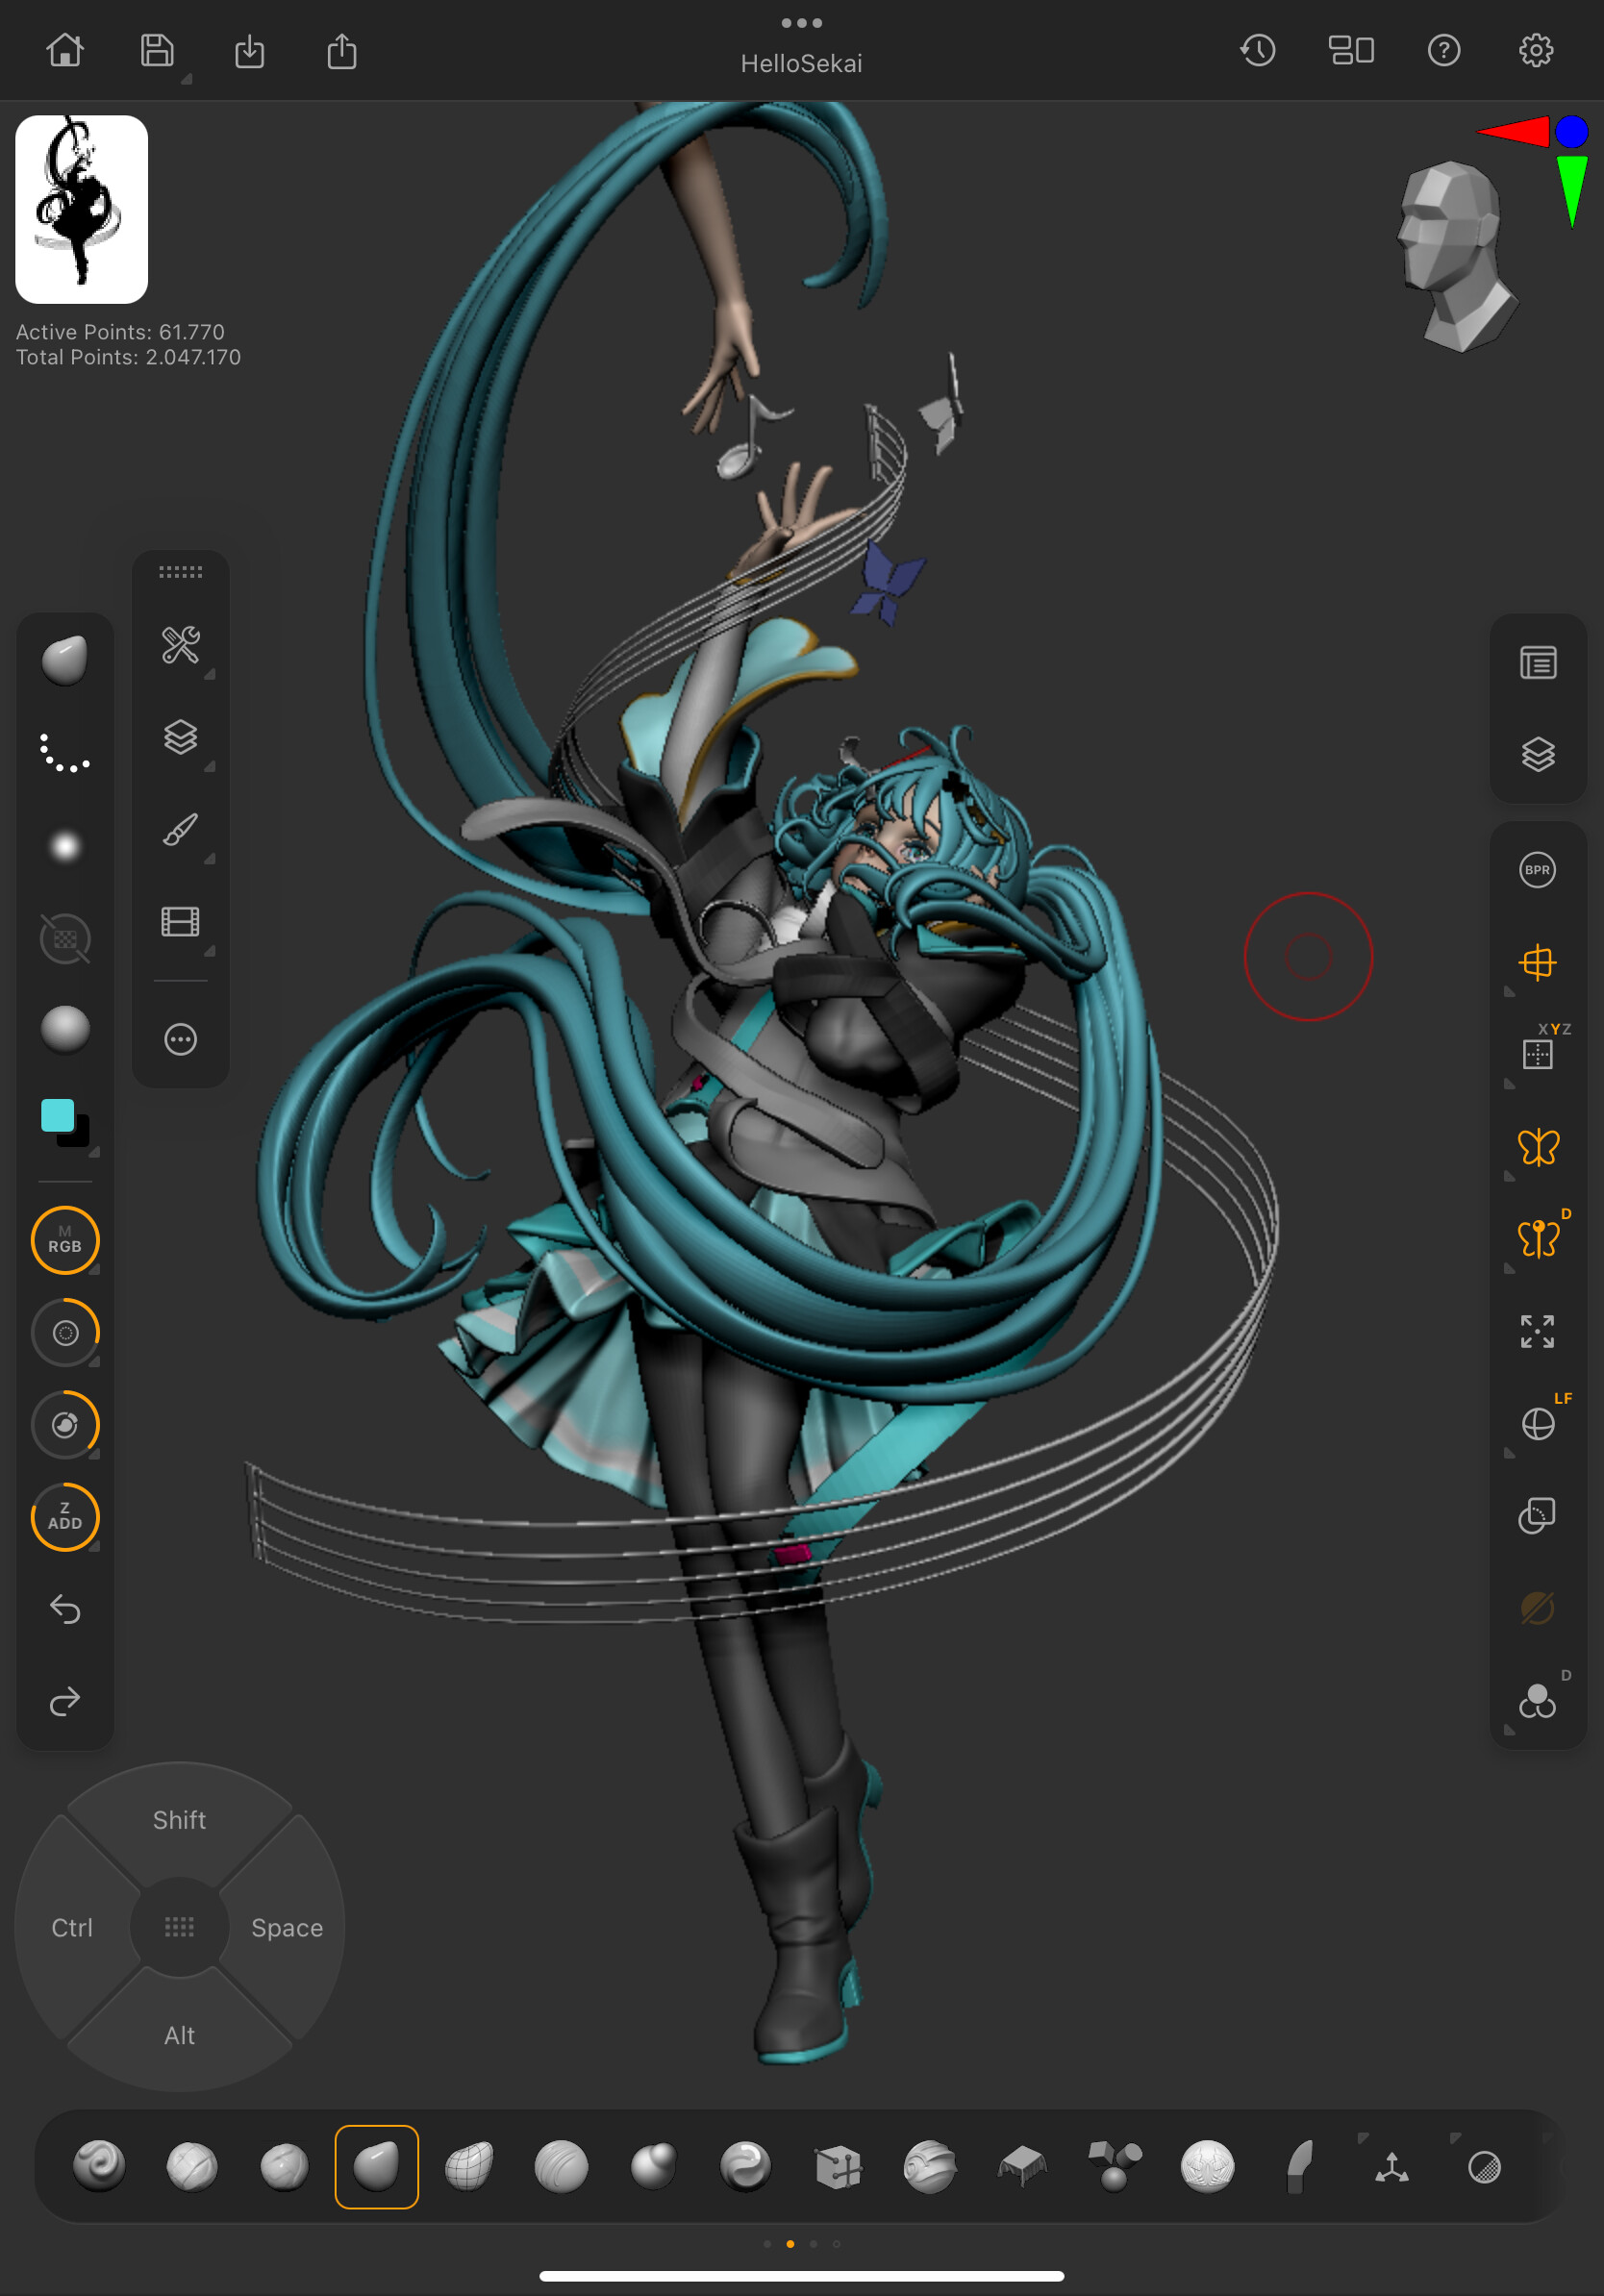
Task: Open the current brush preview in the left toolbar
Action: click(x=65, y=660)
